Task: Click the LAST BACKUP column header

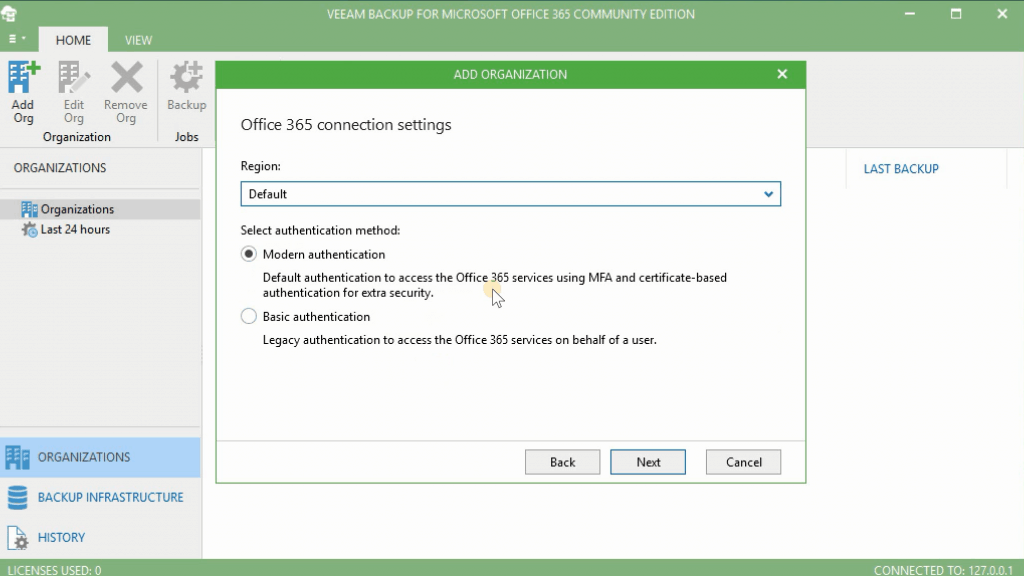Action: point(901,168)
